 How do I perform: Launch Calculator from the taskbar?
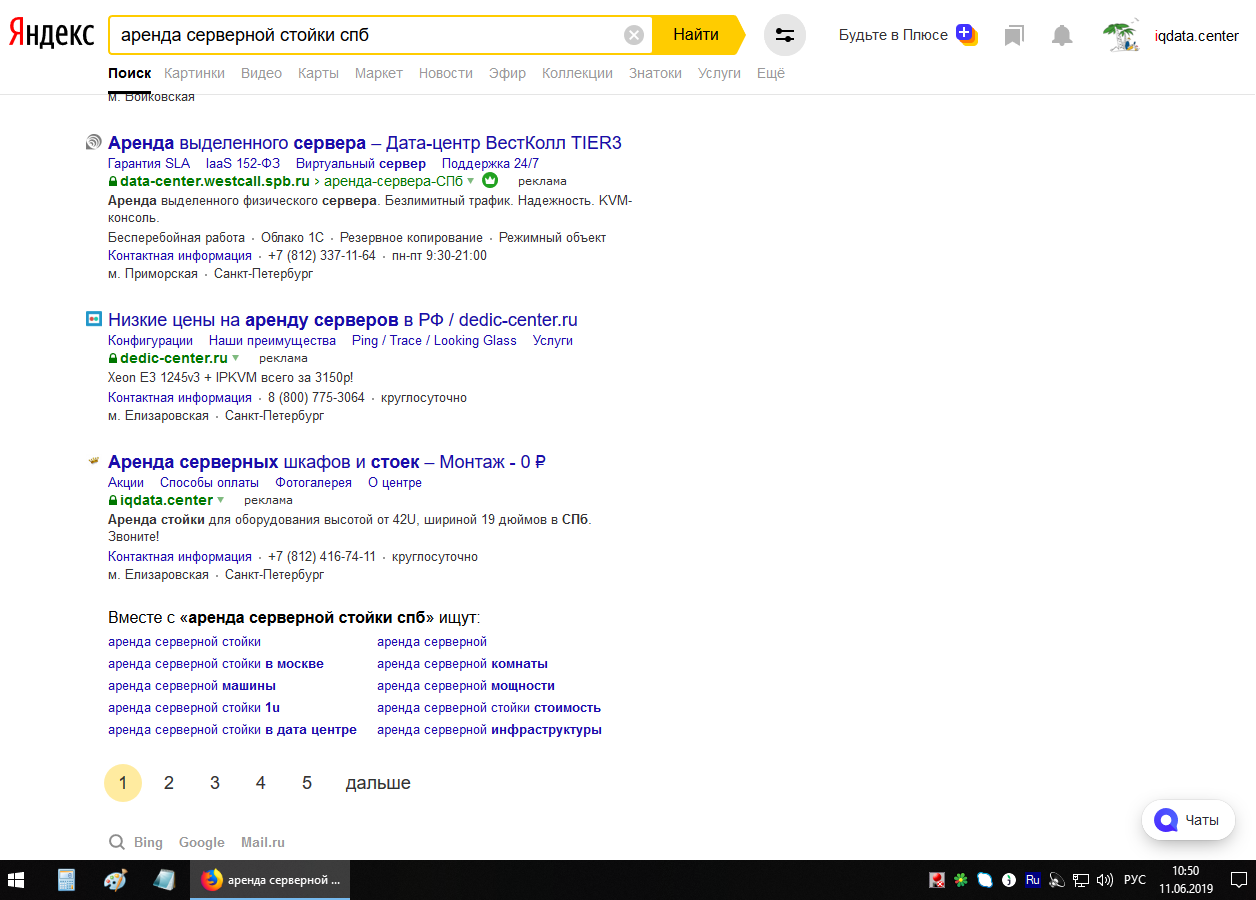pos(67,880)
